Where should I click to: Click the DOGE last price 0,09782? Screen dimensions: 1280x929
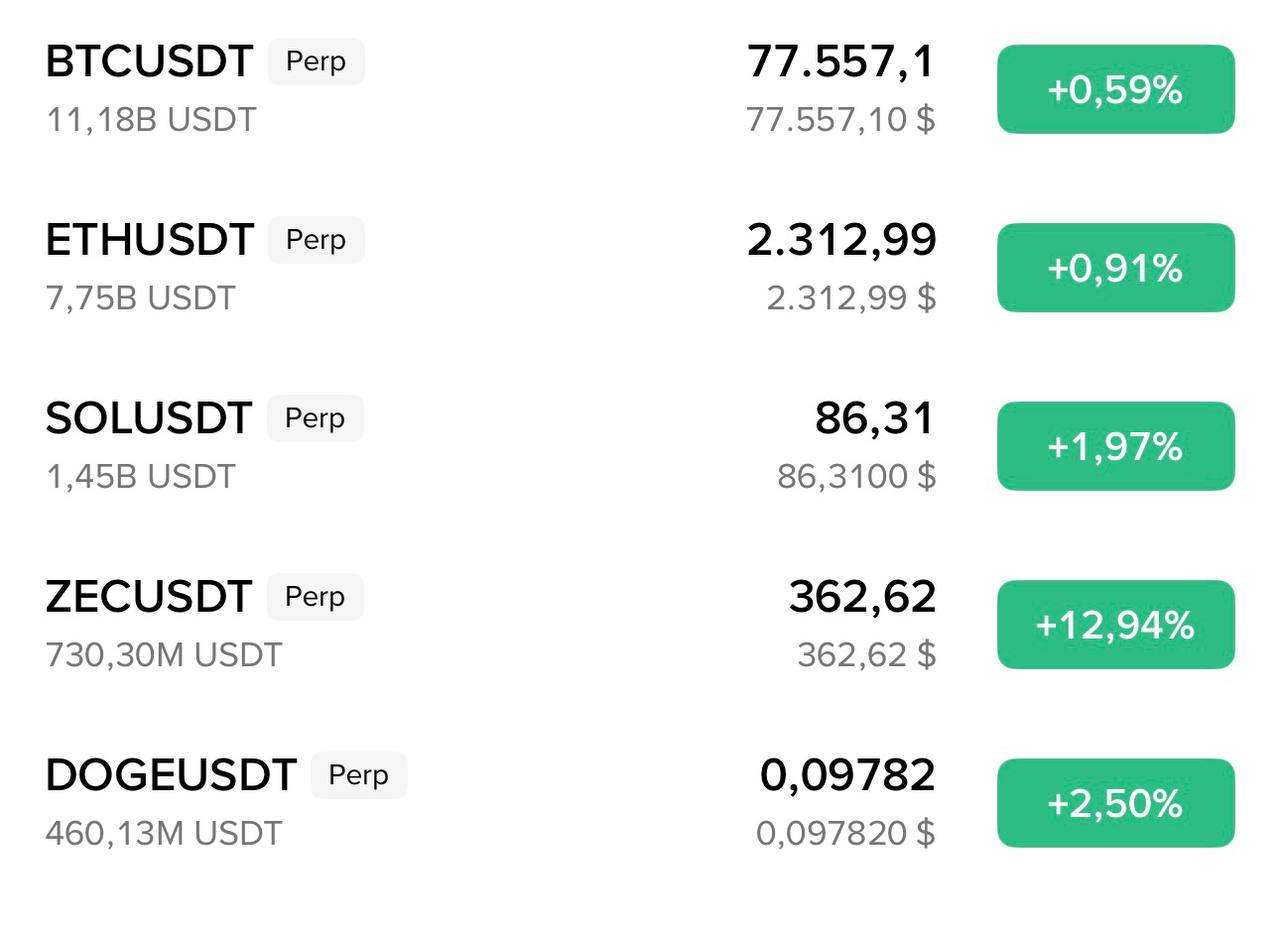click(847, 776)
